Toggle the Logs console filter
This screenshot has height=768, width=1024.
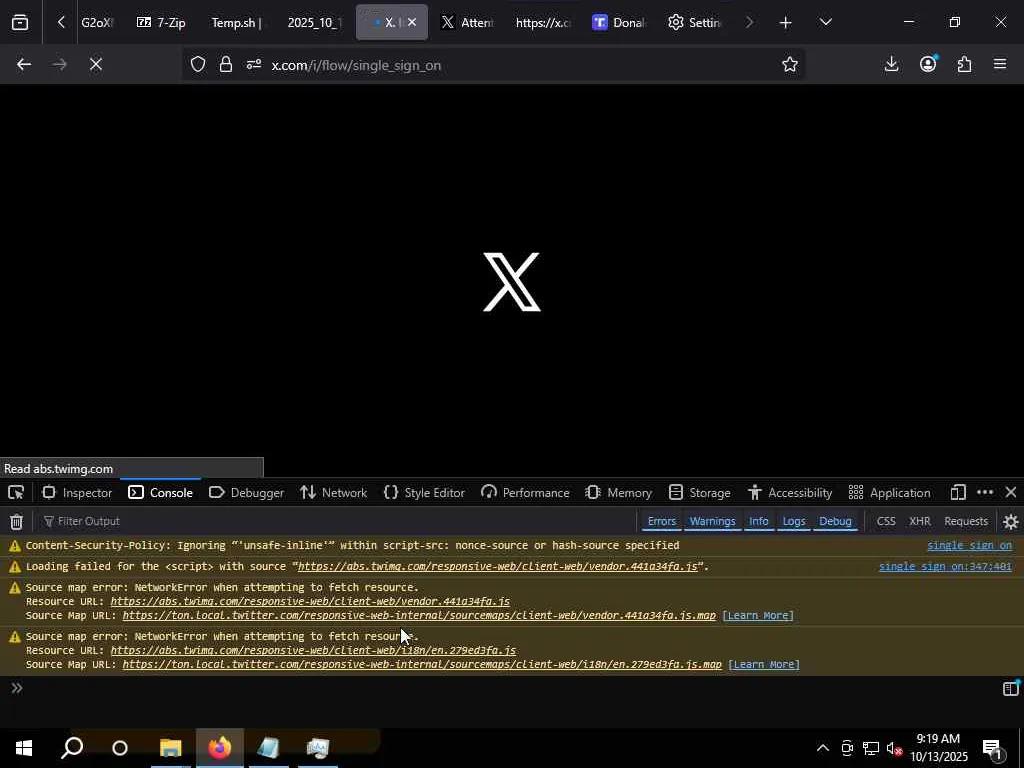(794, 521)
